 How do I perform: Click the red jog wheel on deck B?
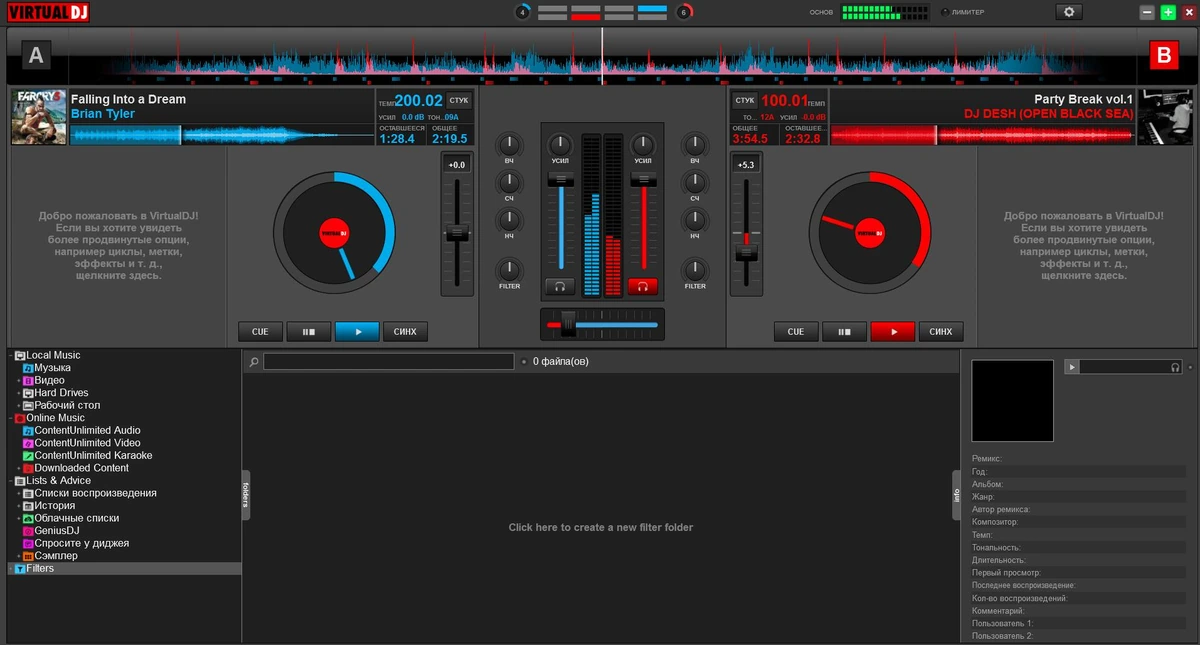click(x=870, y=232)
